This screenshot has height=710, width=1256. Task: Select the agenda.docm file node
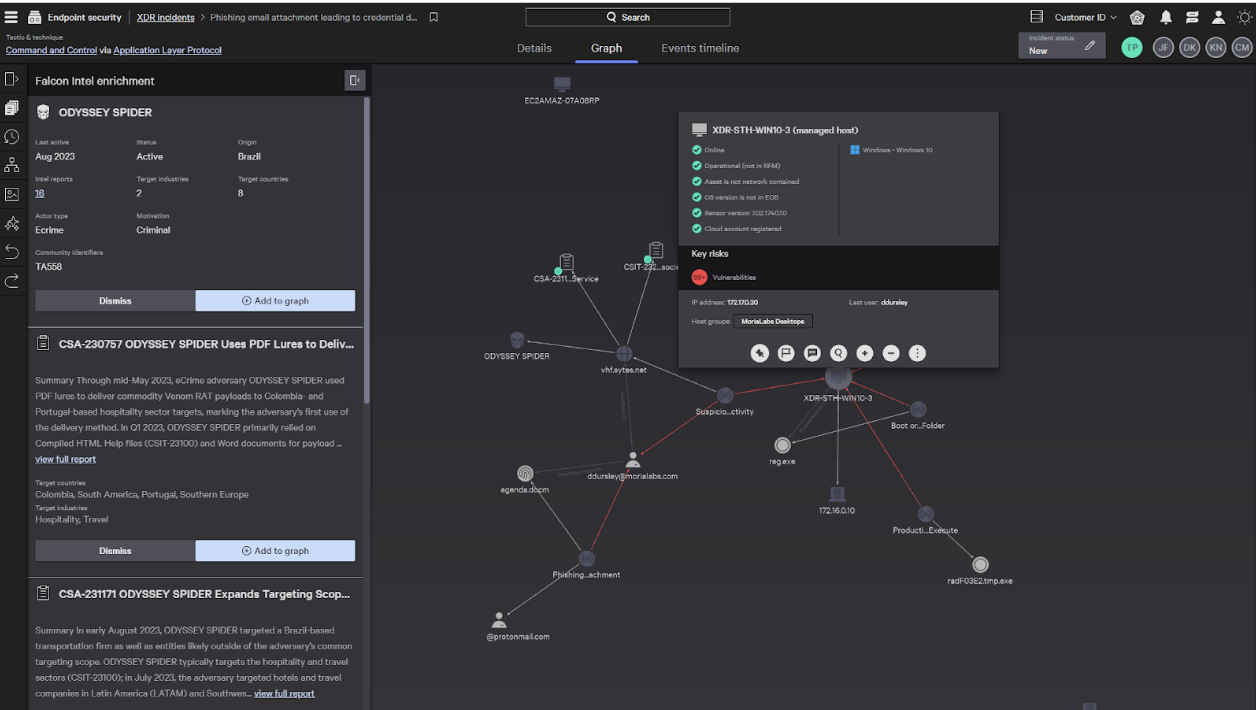pos(525,473)
